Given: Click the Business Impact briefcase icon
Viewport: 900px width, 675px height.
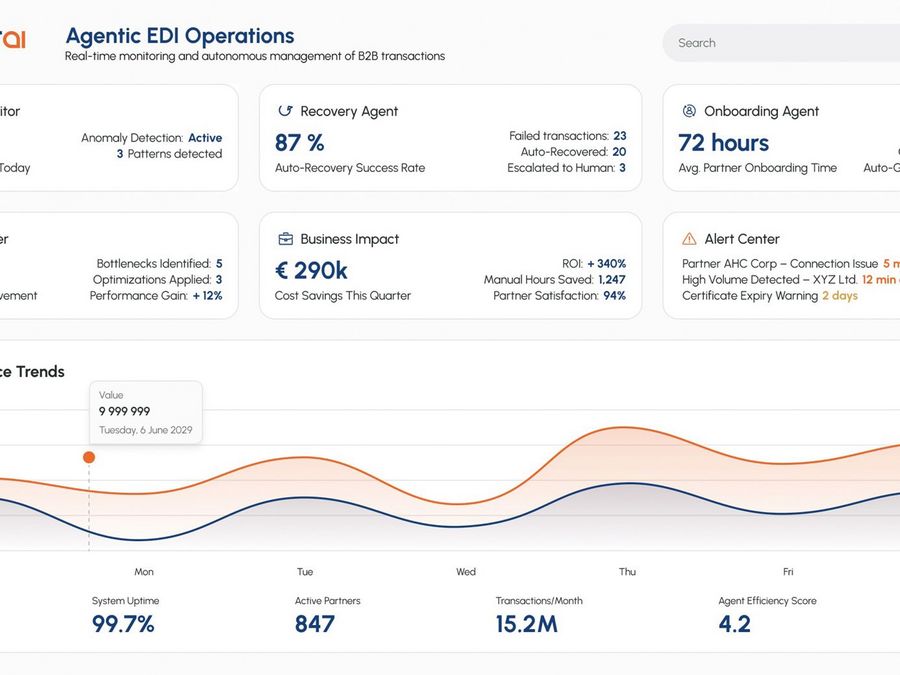Looking at the screenshot, I should coord(285,239).
